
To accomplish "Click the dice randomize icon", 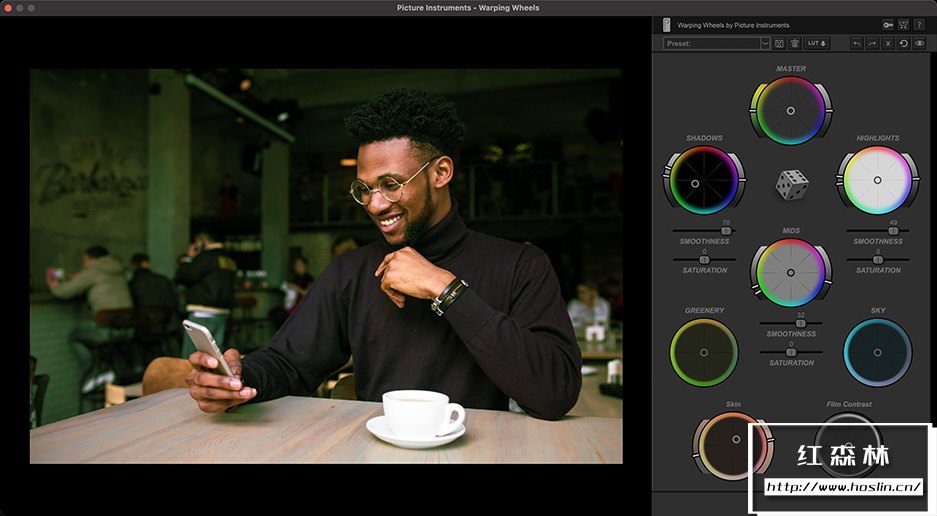I will click(792, 185).
